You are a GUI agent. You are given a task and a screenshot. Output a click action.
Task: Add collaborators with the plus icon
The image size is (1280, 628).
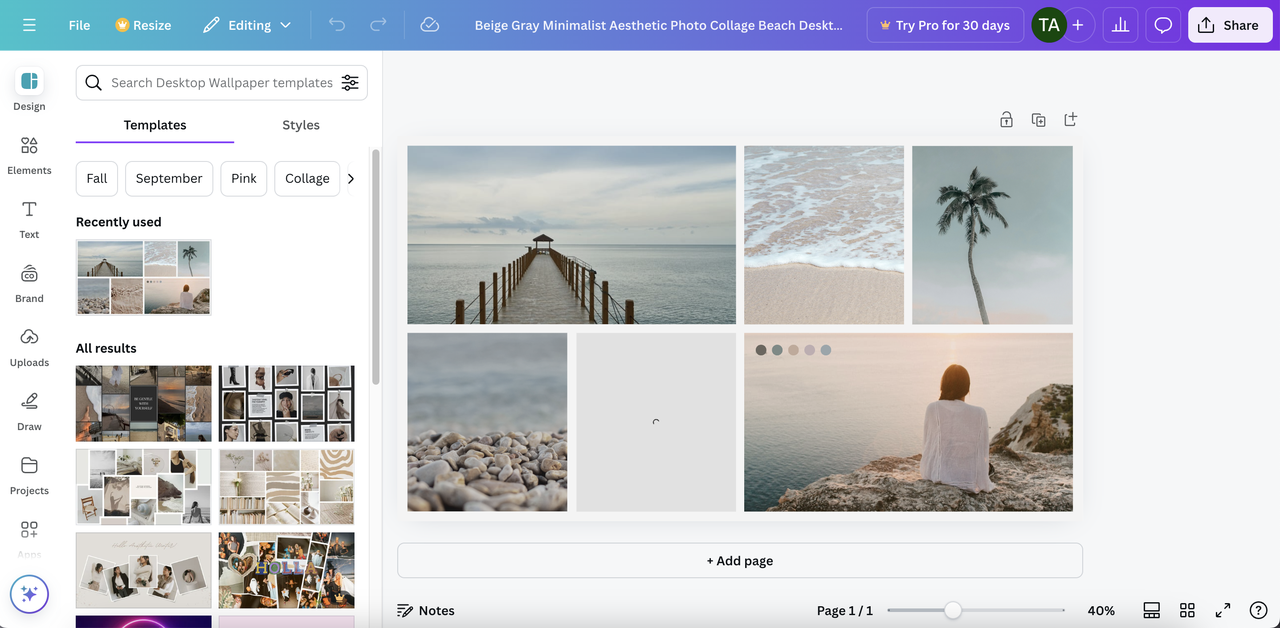coord(1078,25)
